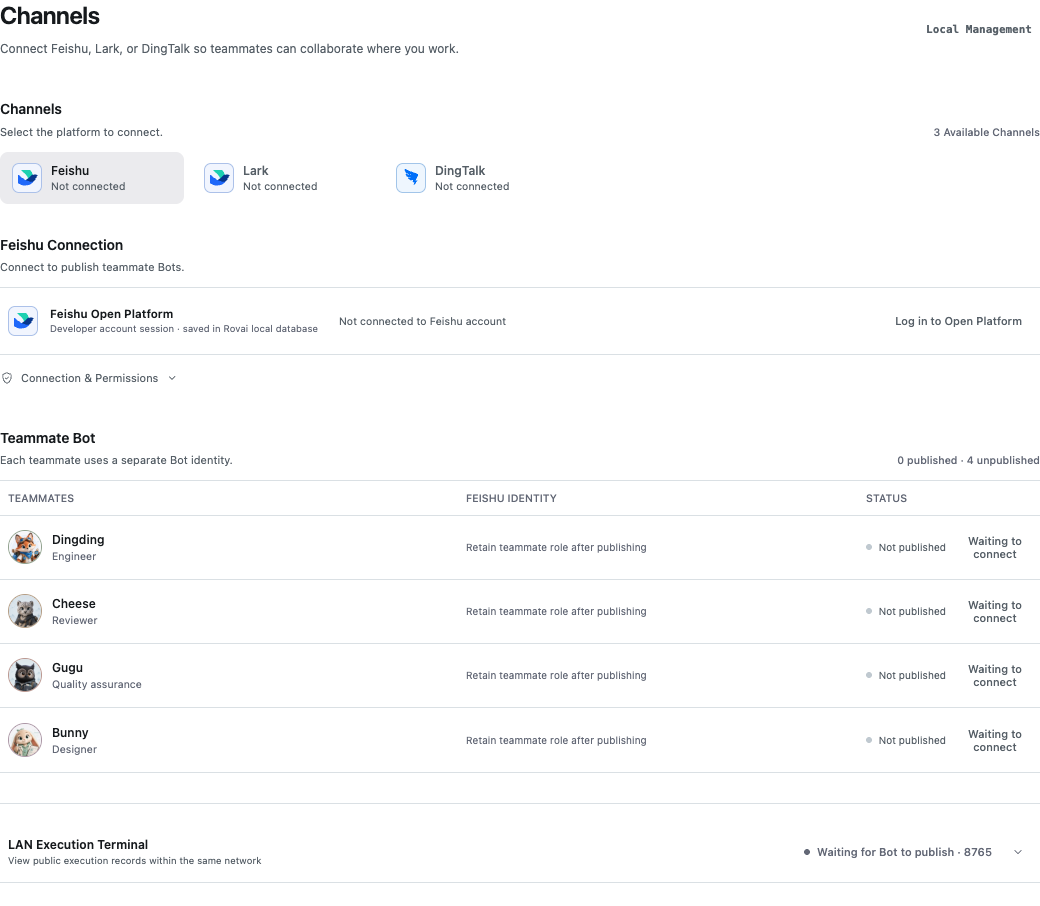Click the Feishu Open Platform title
The height and width of the screenshot is (906, 1040).
coord(111,314)
